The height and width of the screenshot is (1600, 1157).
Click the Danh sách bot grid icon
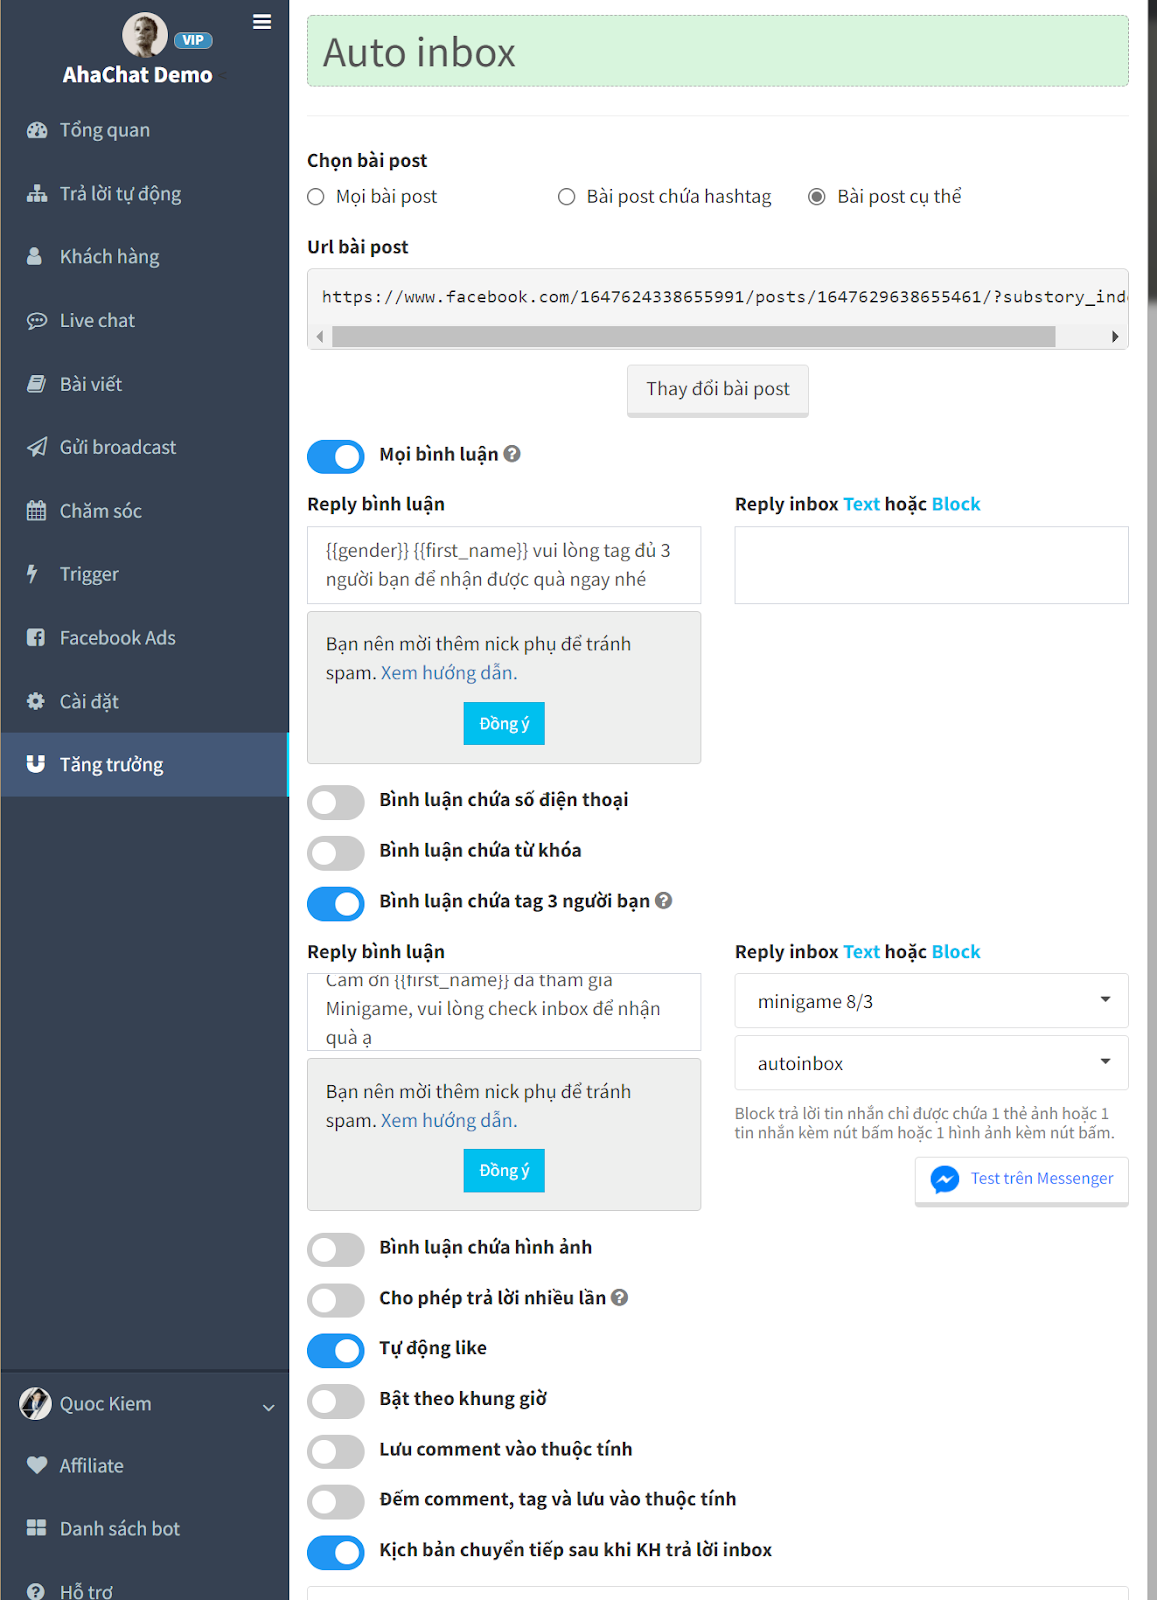pyautogui.click(x=36, y=1528)
